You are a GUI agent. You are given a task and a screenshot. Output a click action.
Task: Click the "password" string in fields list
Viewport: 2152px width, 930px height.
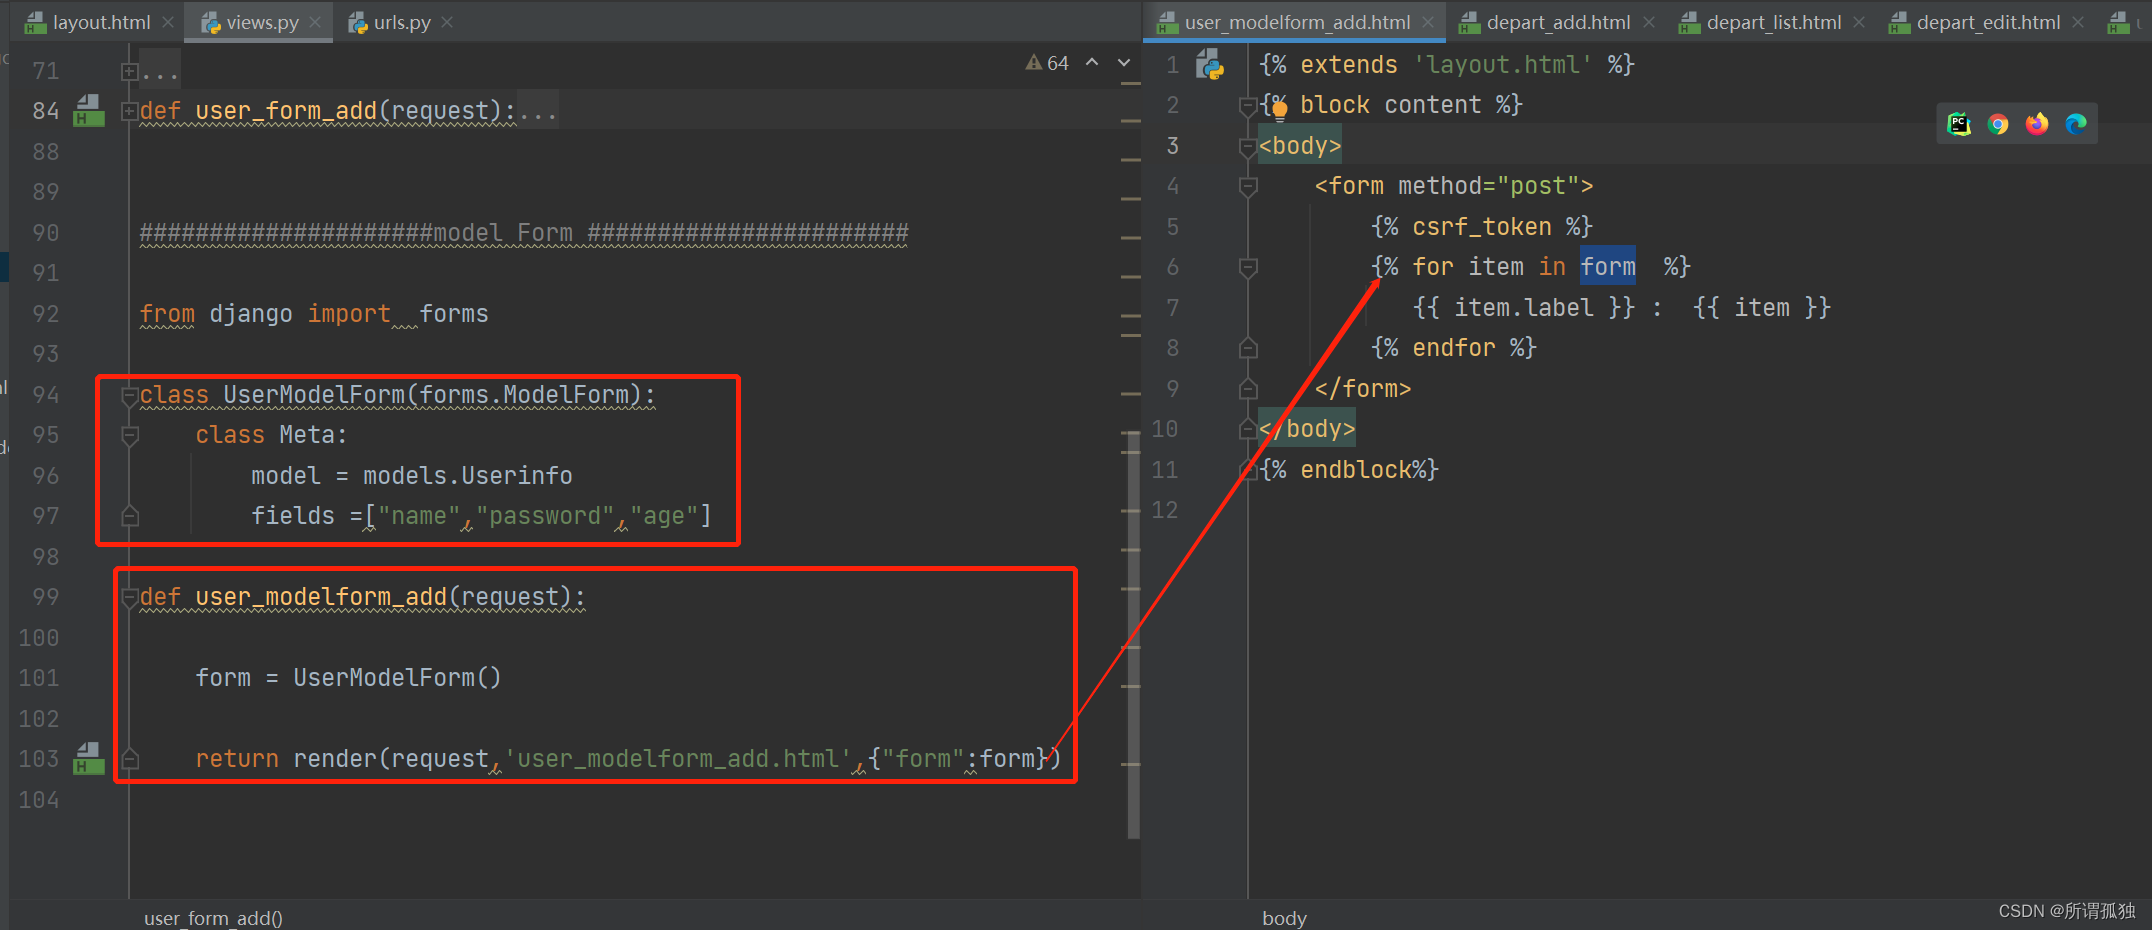(x=545, y=516)
